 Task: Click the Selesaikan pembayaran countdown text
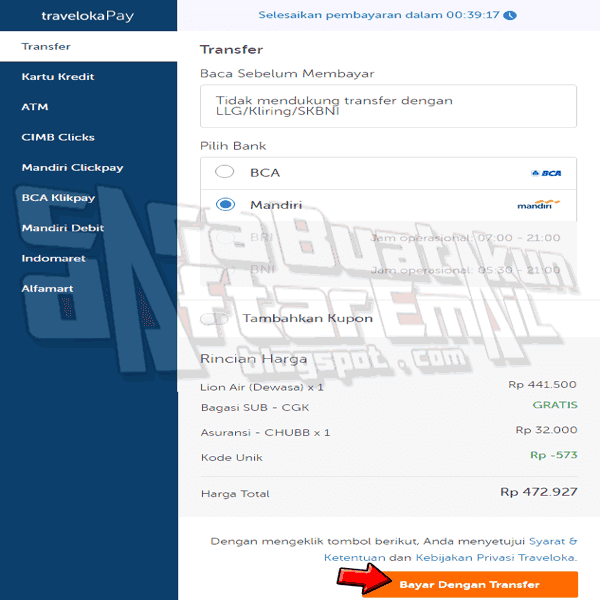pyautogui.click(x=379, y=15)
